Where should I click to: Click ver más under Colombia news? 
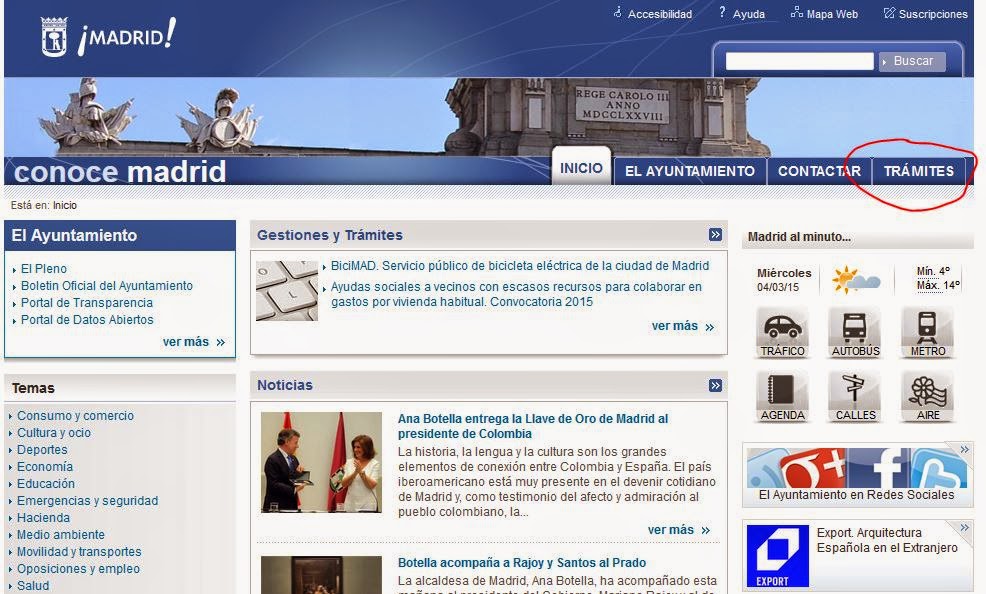(679, 530)
